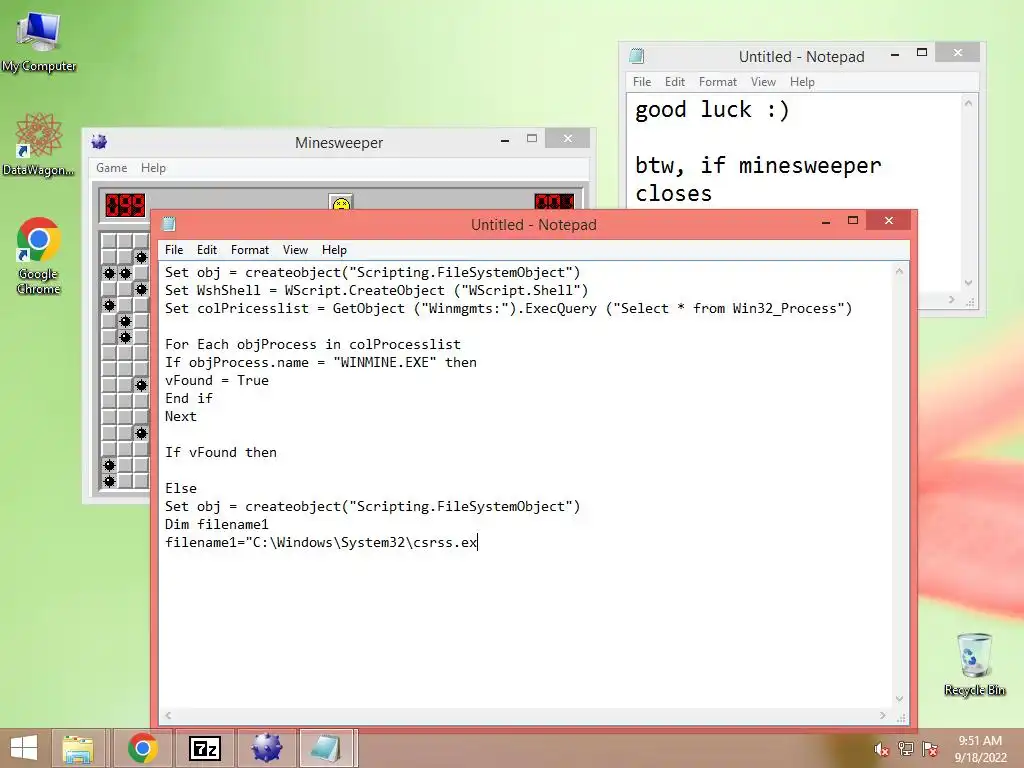This screenshot has height=768, width=1024.
Task: Click the Minesweeper window title icon
Action: pyautogui.click(x=99, y=142)
